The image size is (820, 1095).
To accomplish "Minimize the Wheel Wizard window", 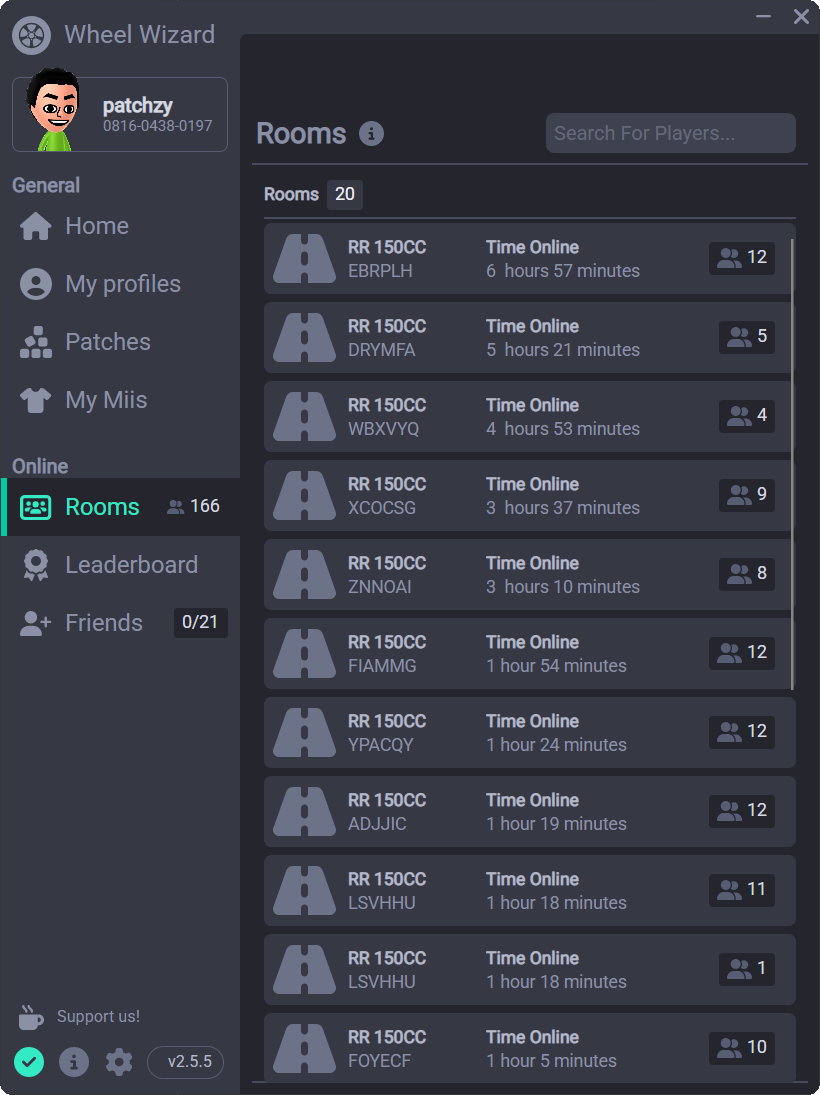I will pos(763,16).
